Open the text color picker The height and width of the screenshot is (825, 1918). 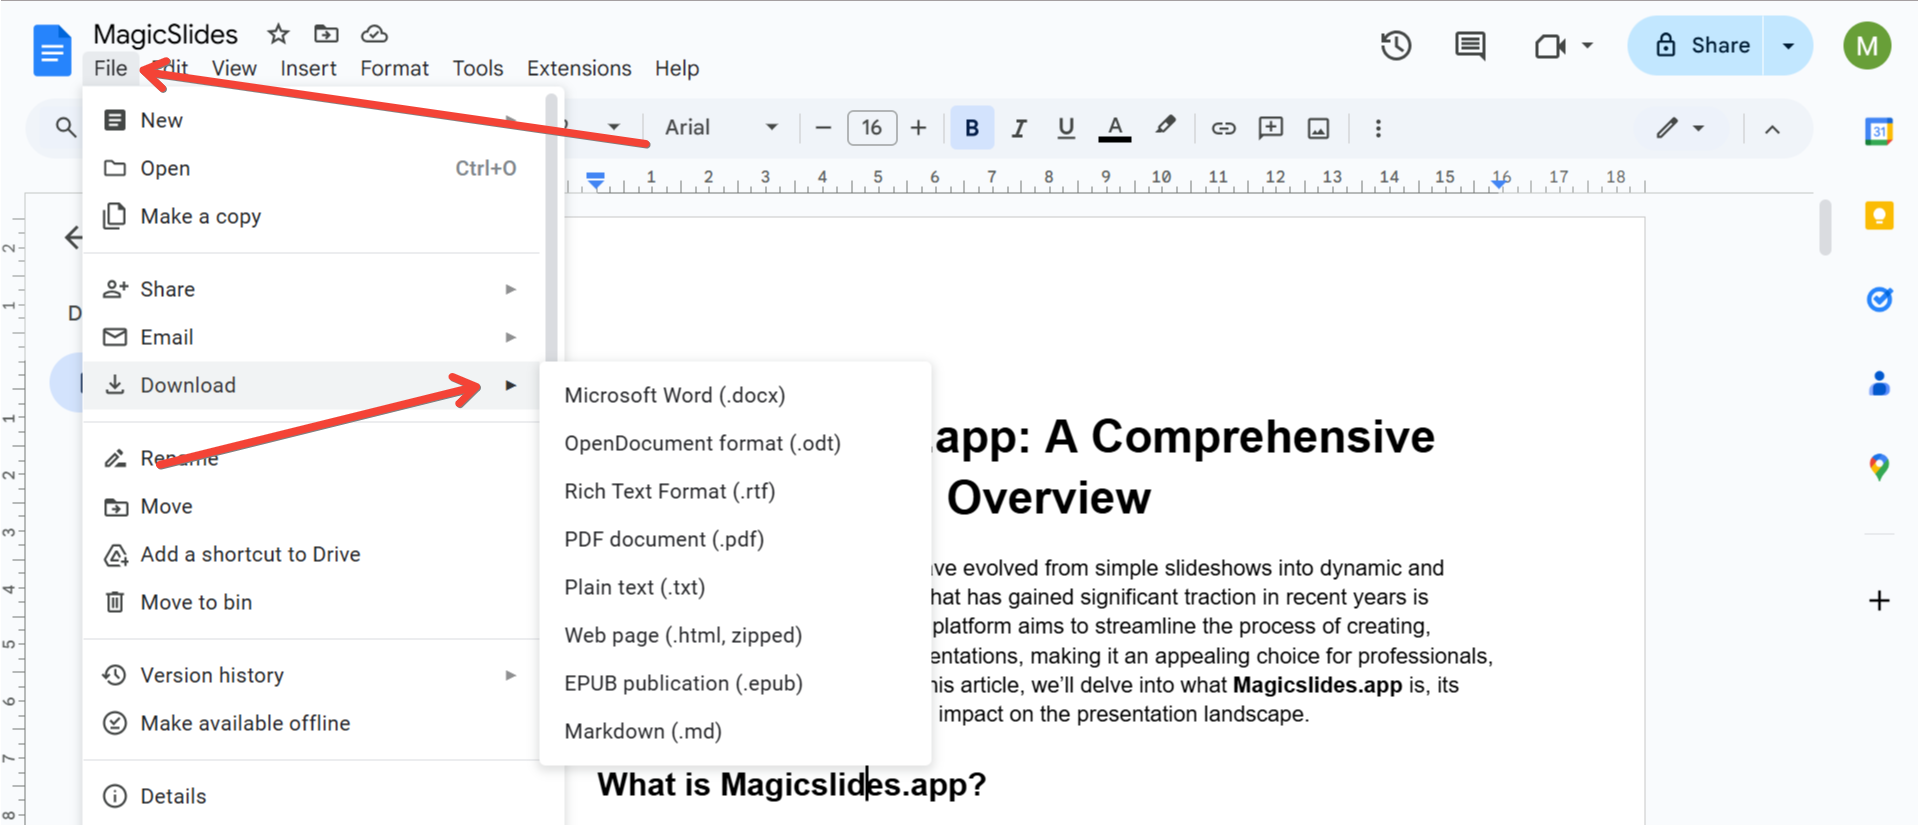pos(1114,128)
